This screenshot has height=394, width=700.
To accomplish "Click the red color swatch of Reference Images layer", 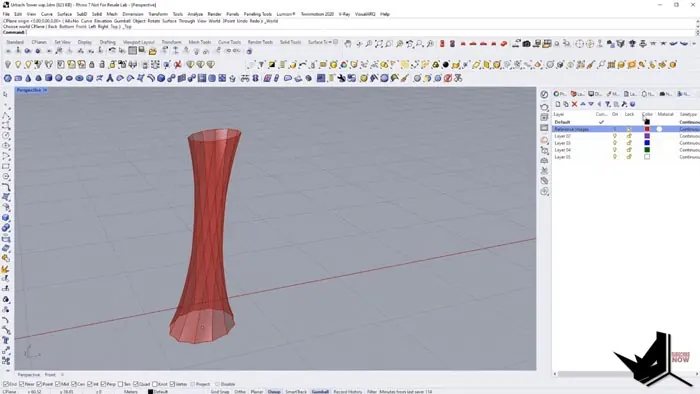I will coord(647,129).
